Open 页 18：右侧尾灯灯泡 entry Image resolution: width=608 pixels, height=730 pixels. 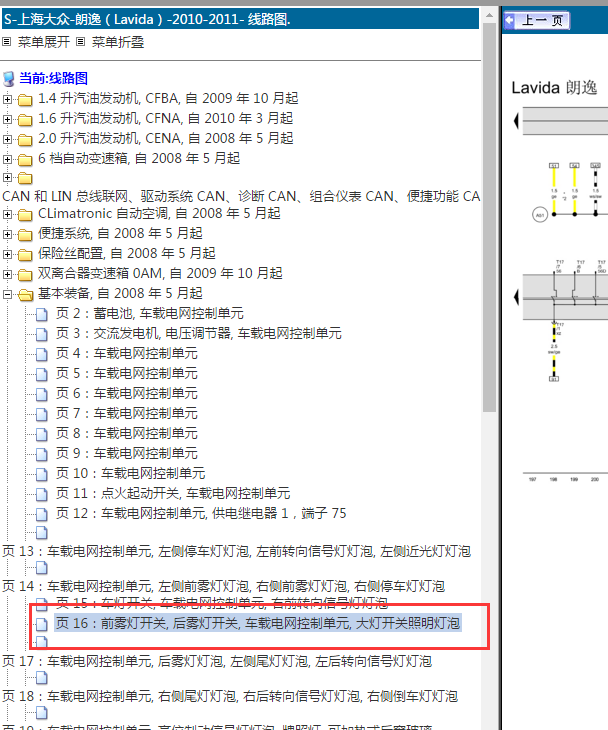(x=230, y=696)
